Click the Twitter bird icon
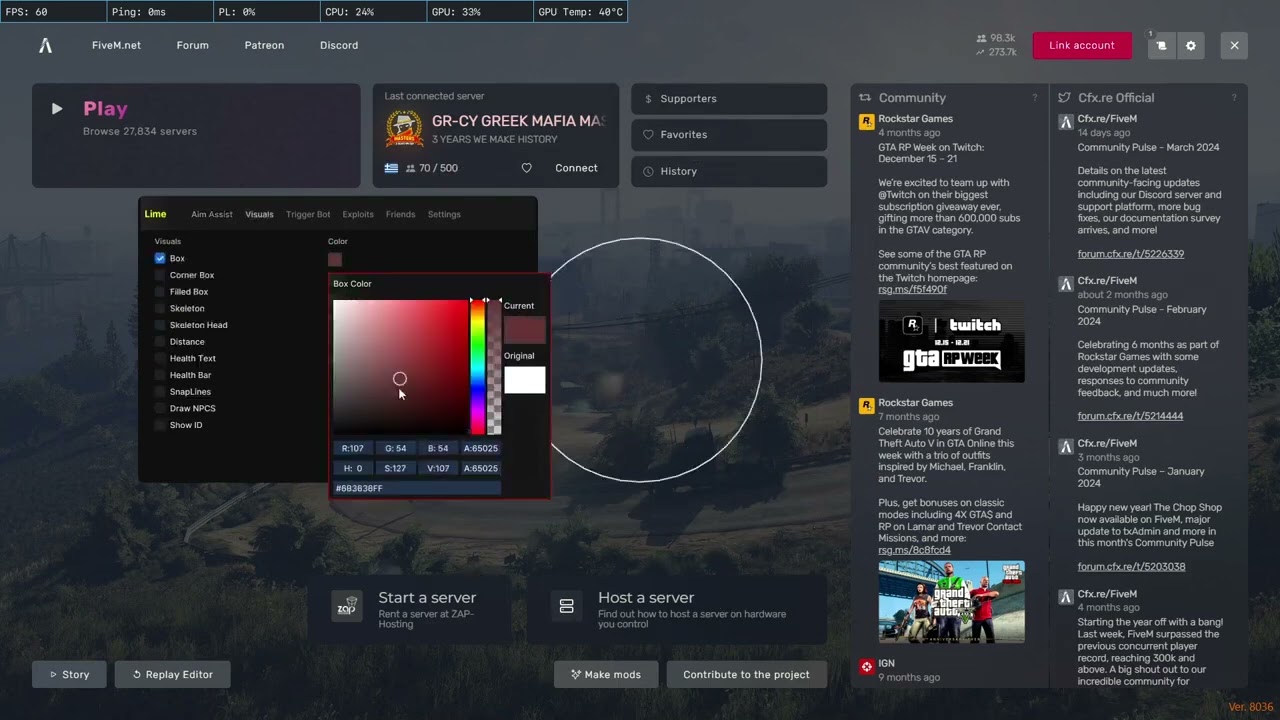The height and width of the screenshot is (720, 1280). [x=1065, y=98]
